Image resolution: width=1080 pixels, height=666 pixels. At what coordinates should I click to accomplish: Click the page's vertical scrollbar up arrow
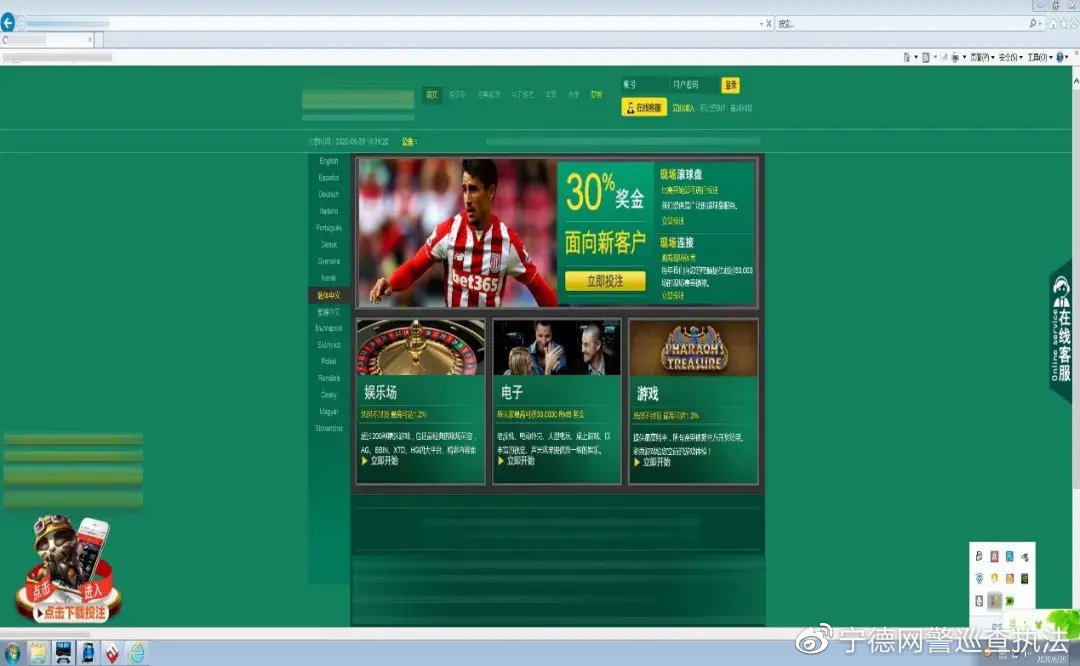point(1075,81)
